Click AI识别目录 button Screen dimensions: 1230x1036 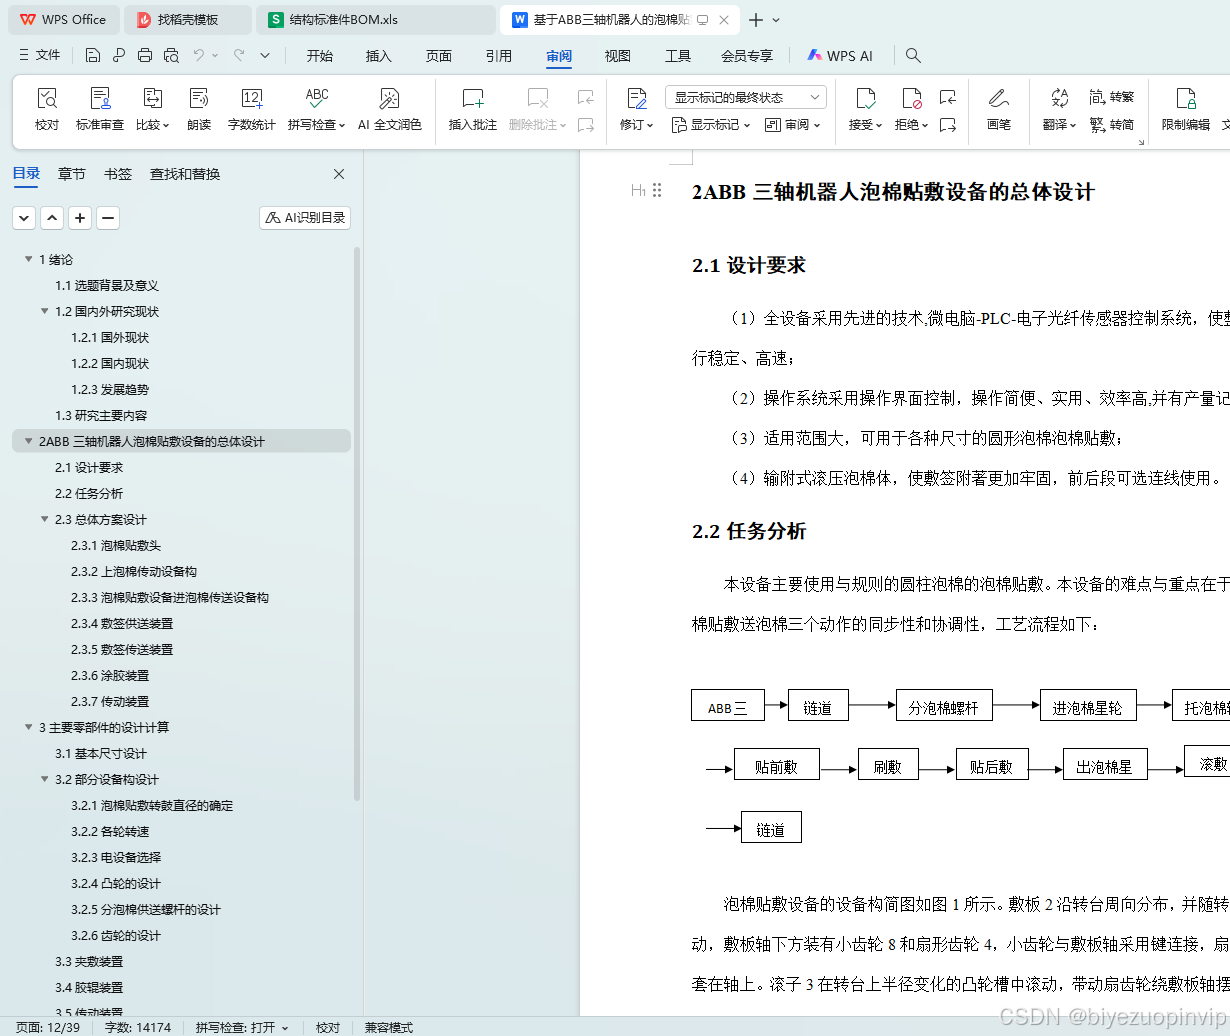(305, 217)
